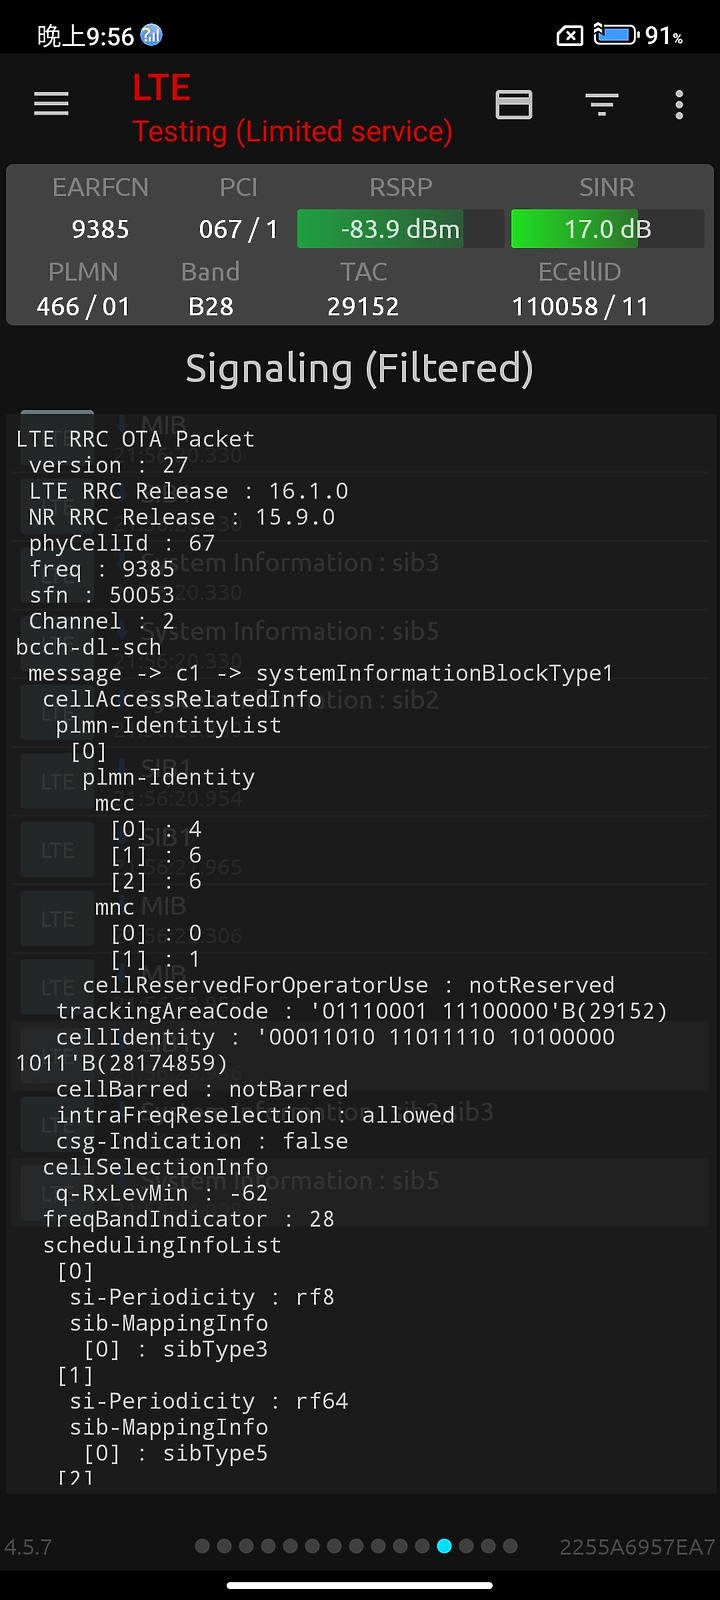Open the three-dot overflow menu
Viewport: 720px width, 1600px height.
click(679, 104)
